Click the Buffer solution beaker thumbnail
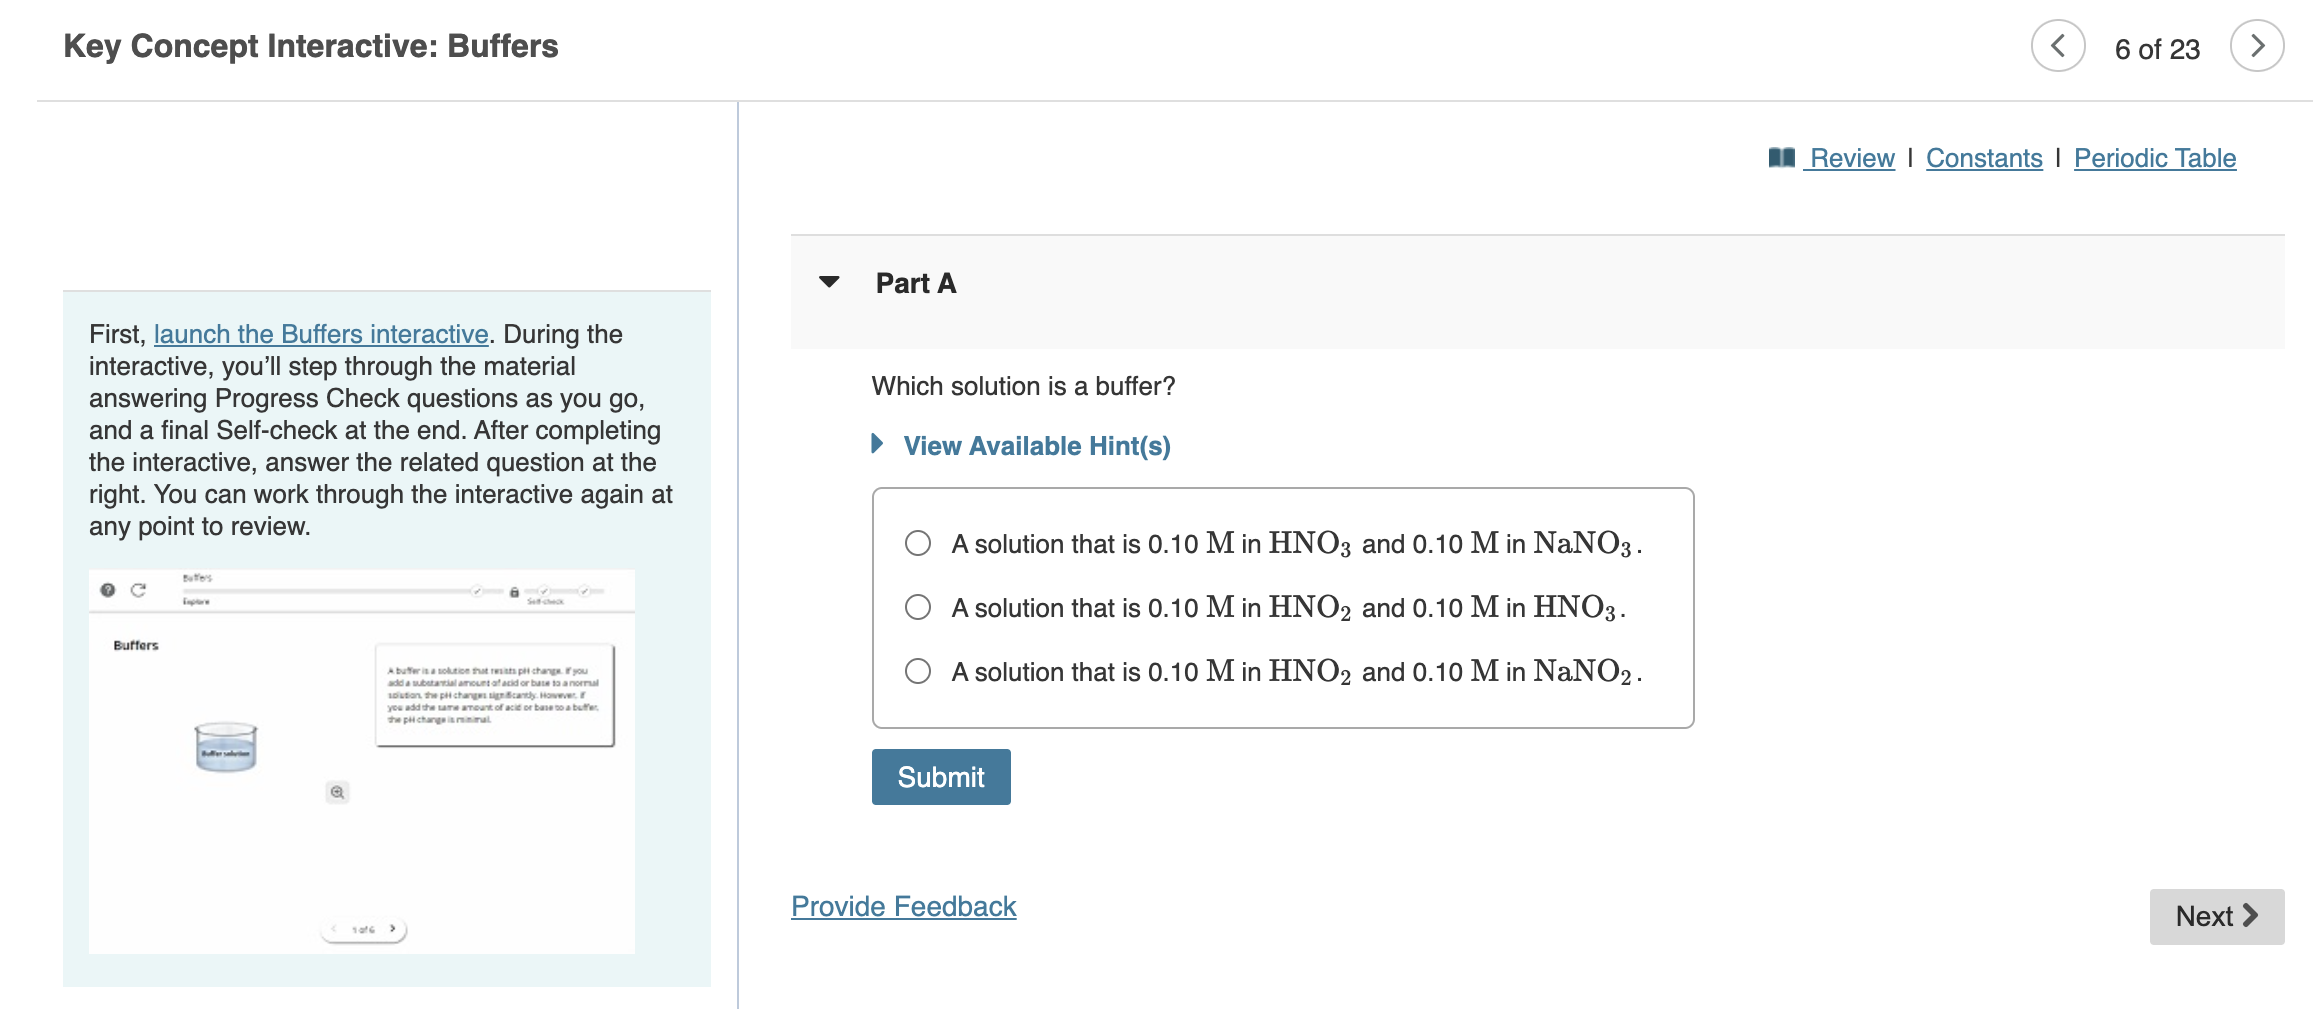 pos(226,747)
